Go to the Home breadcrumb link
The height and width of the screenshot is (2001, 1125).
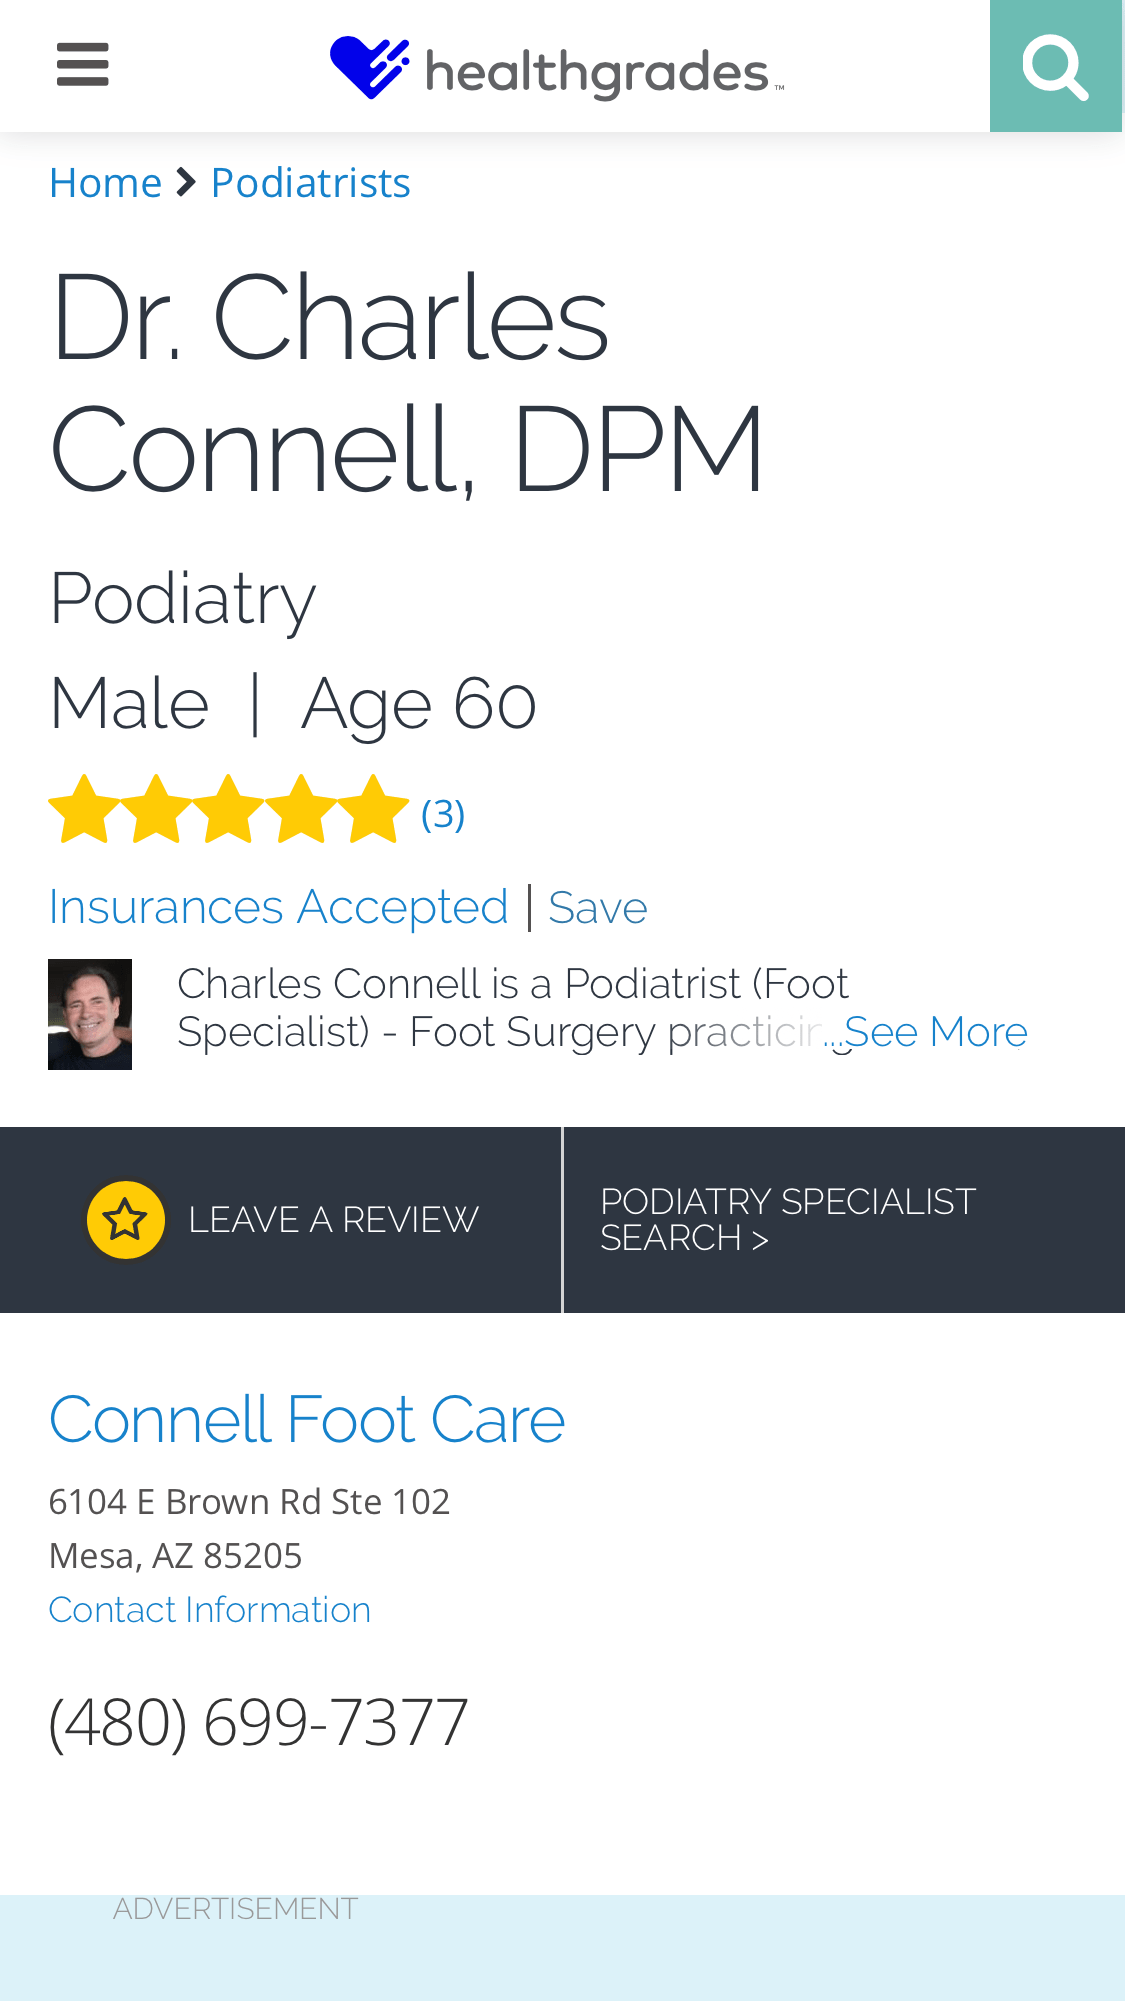(105, 183)
